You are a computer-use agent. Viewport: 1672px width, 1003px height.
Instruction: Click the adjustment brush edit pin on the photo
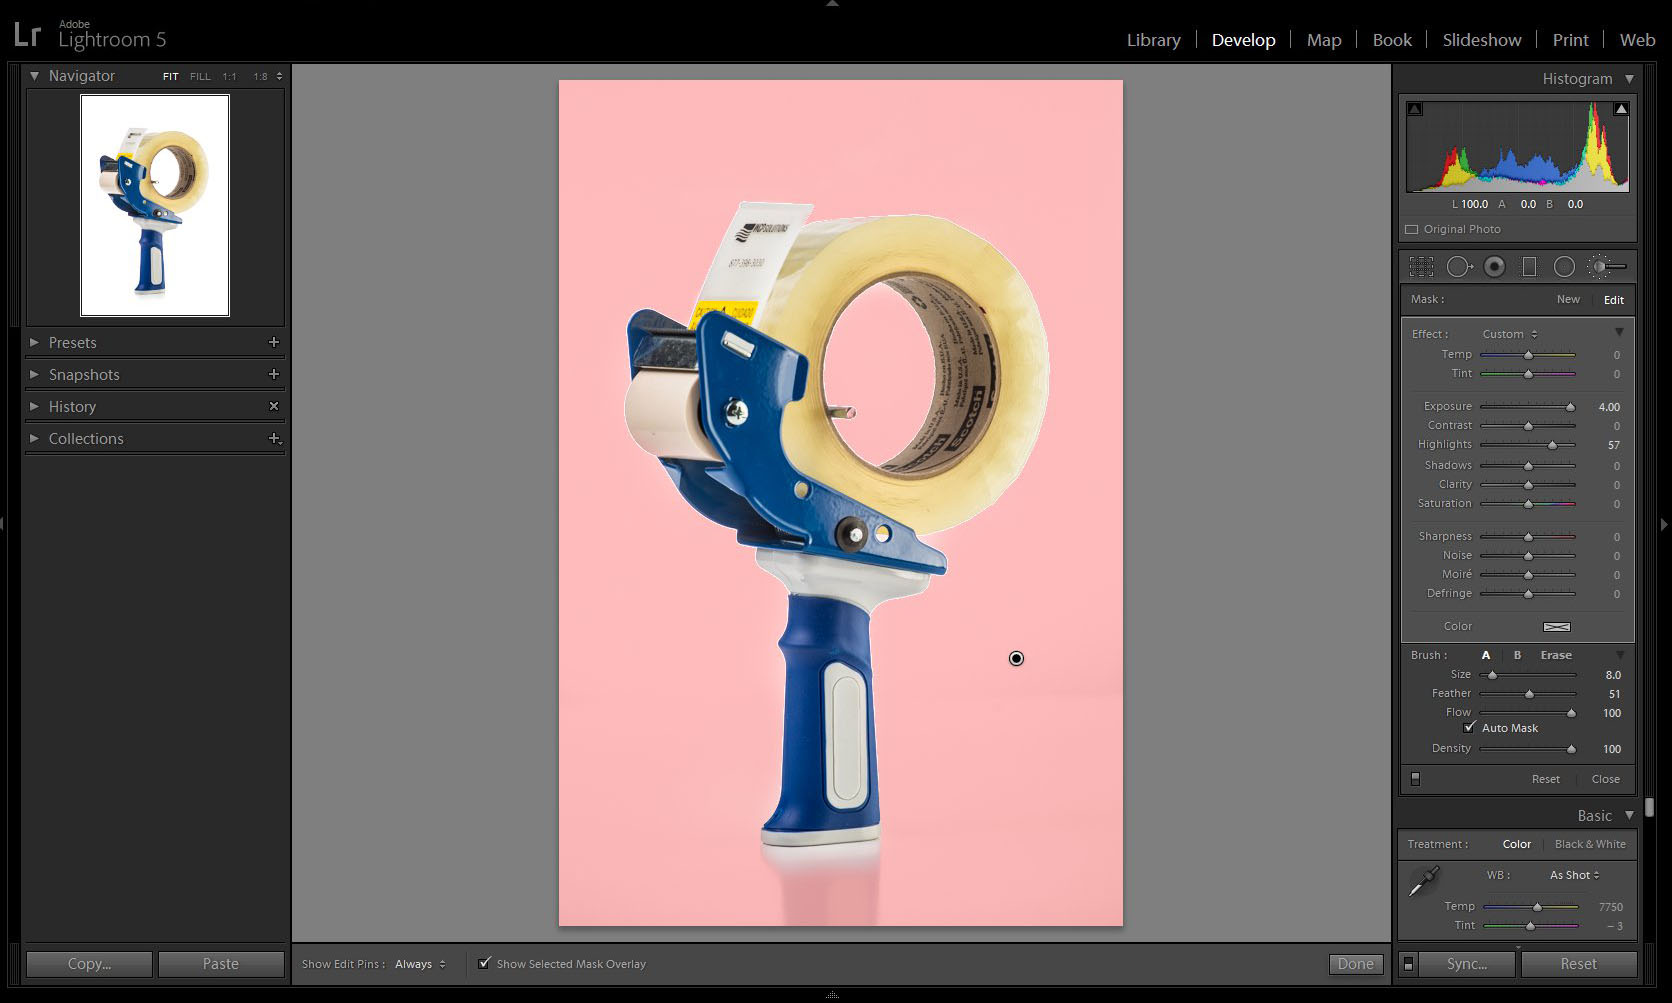click(x=1016, y=658)
